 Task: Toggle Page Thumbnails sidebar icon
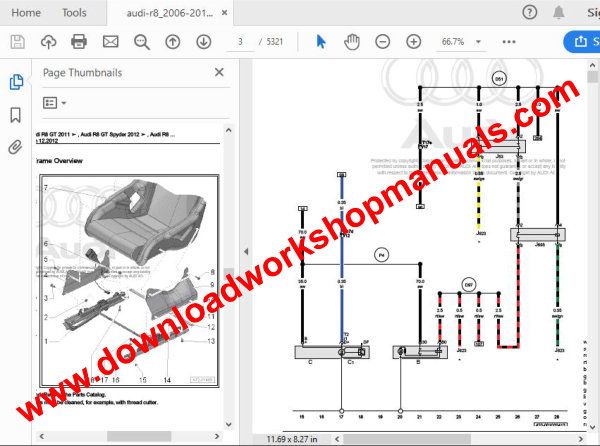(16, 81)
